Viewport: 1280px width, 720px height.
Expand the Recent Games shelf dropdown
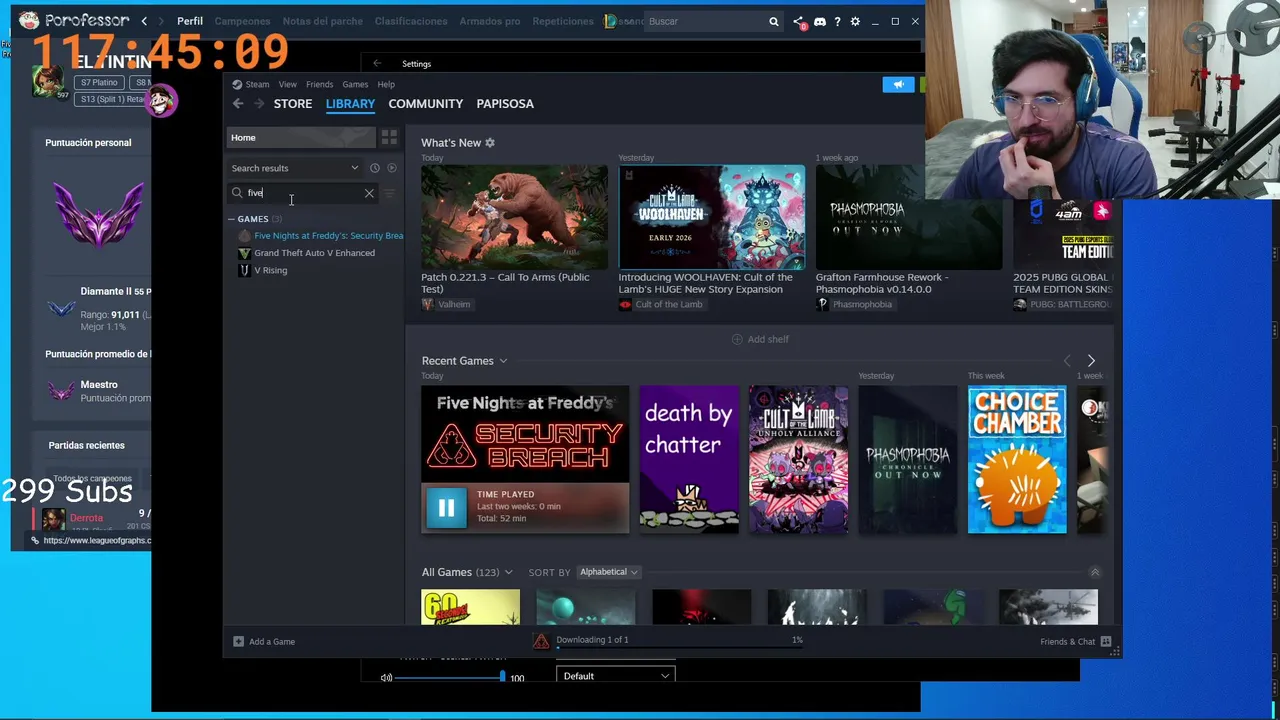pyautogui.click(x=503, y=361)
